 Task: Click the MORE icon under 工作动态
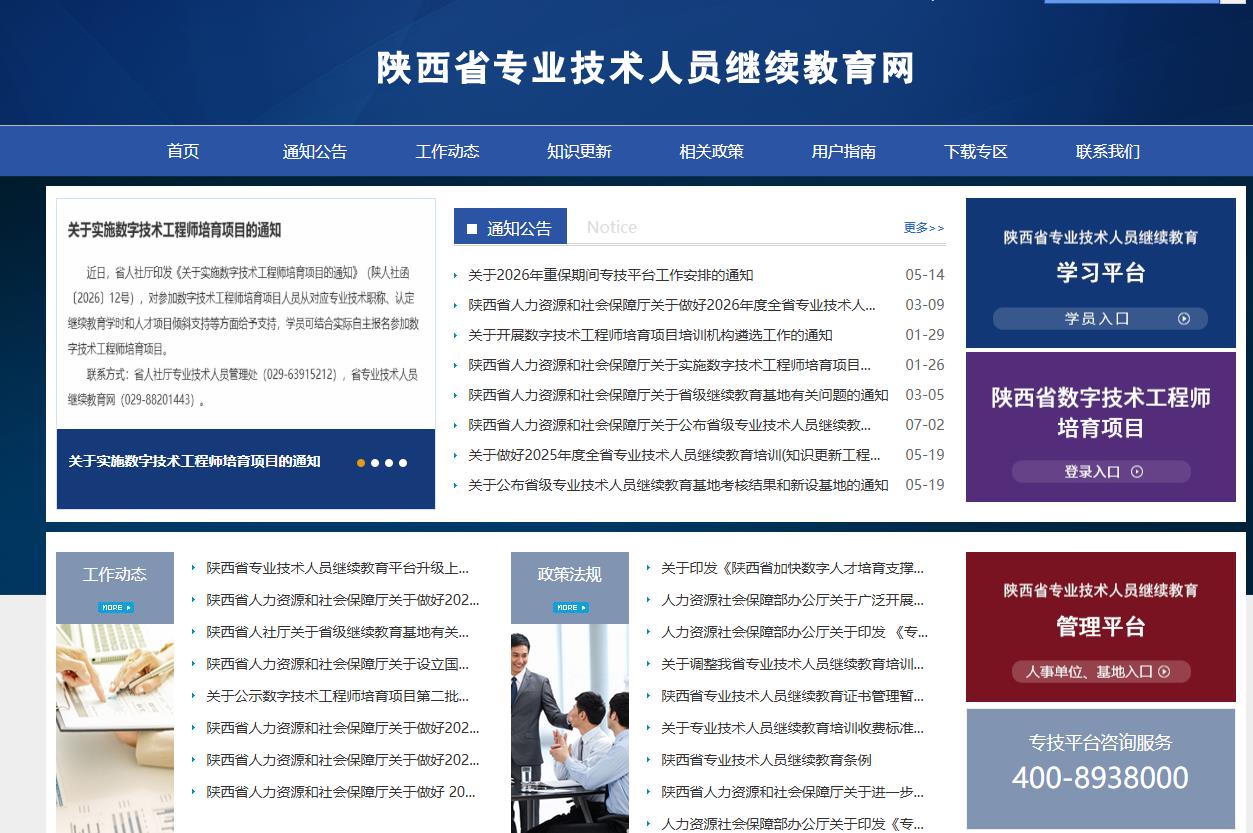click(115, 607)
